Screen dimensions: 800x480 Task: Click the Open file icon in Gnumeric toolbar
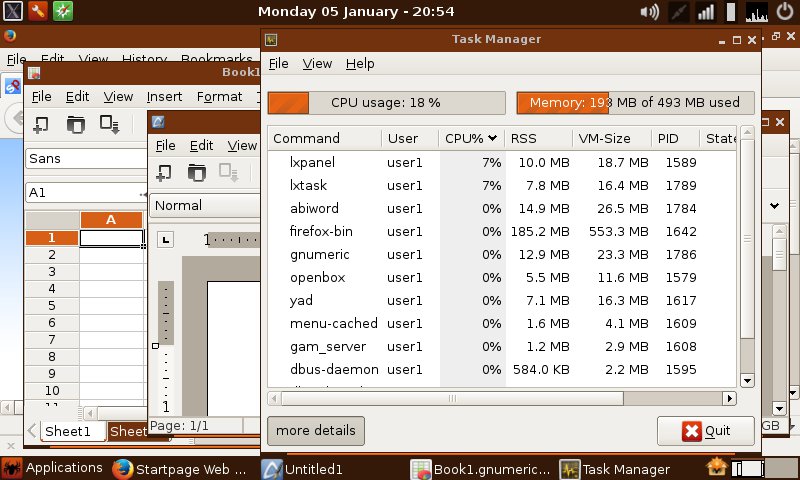click(x=76, y=125)
